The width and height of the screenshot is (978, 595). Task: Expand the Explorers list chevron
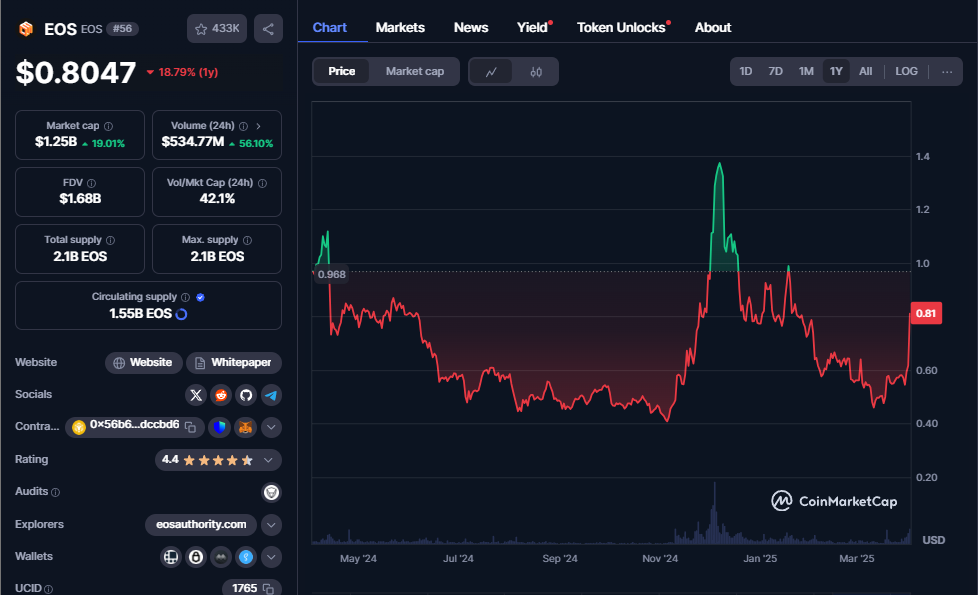pyautogui.click(x=271, y=525)
